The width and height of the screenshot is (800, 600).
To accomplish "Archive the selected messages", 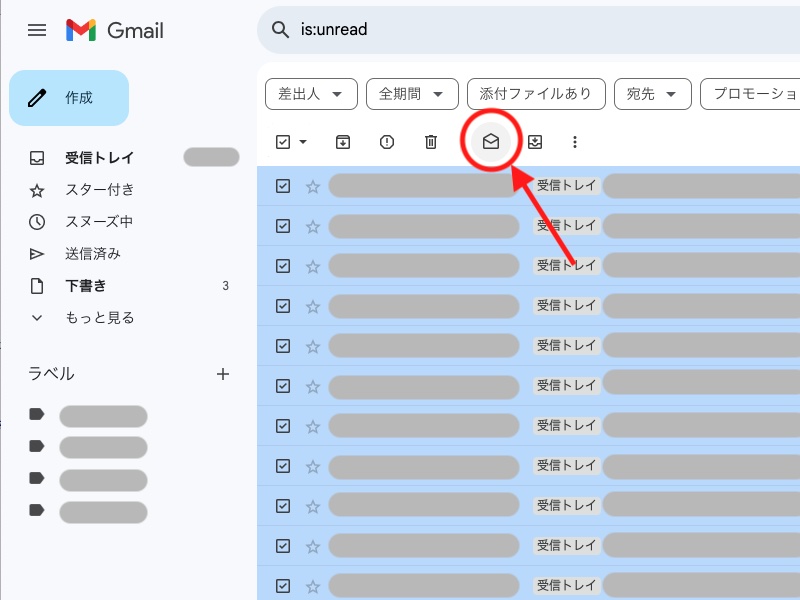I will pyautogui.click(x=342, y=141).
